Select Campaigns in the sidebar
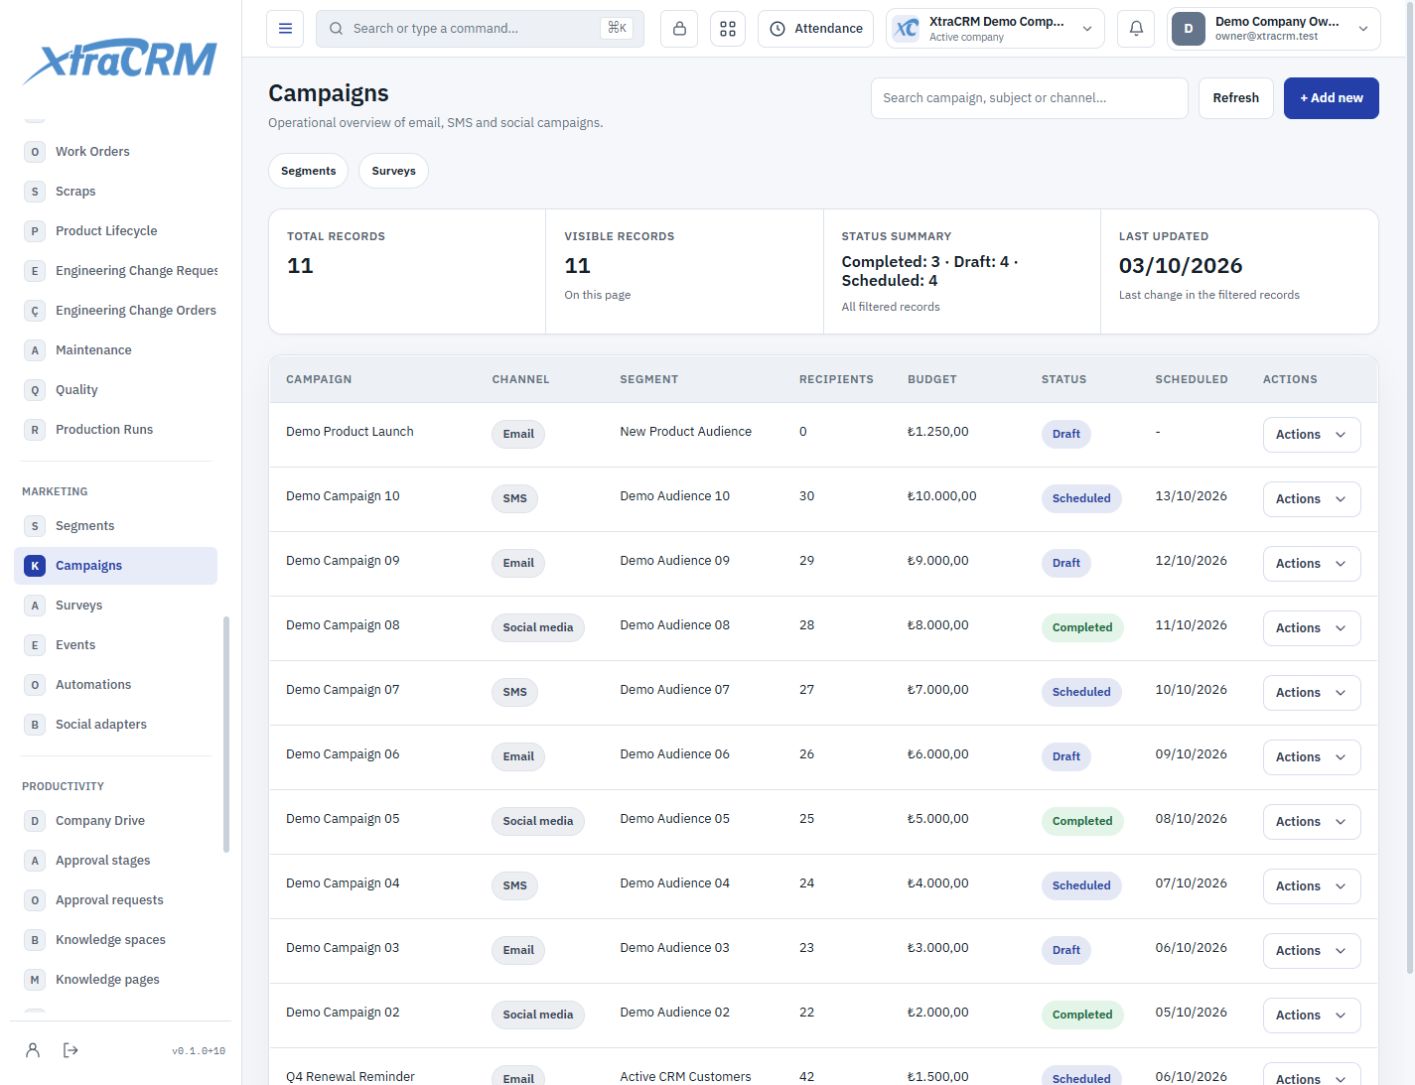 click(116, 566)
